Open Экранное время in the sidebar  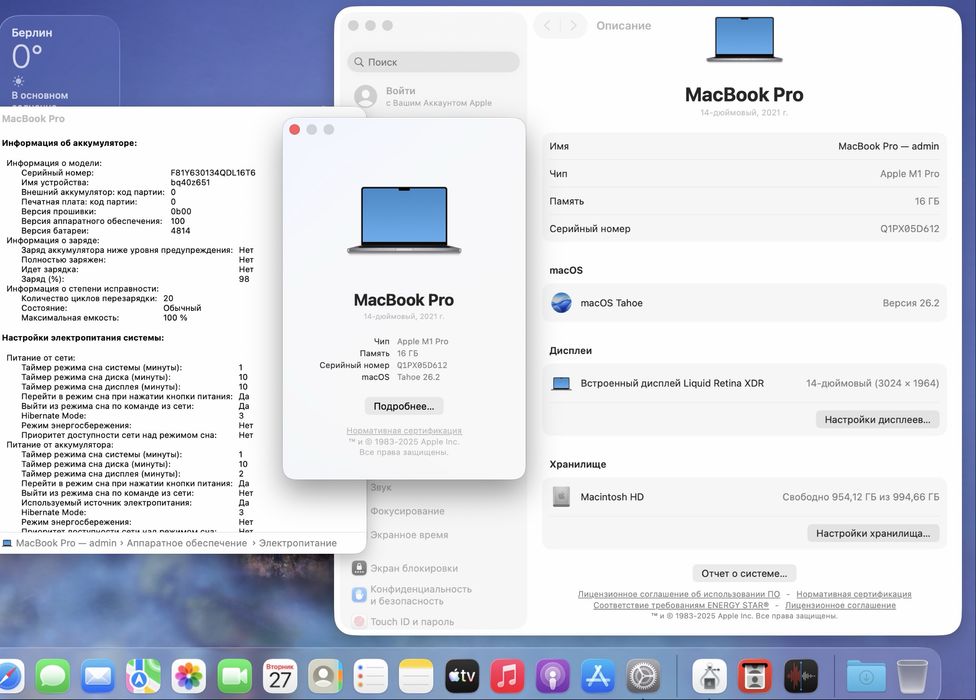pos(409,534)
